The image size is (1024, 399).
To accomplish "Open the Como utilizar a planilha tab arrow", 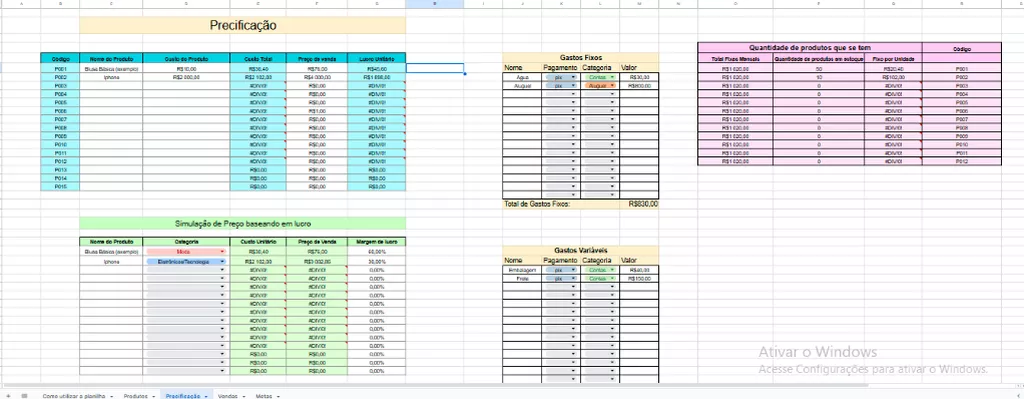I will [111, 396].
